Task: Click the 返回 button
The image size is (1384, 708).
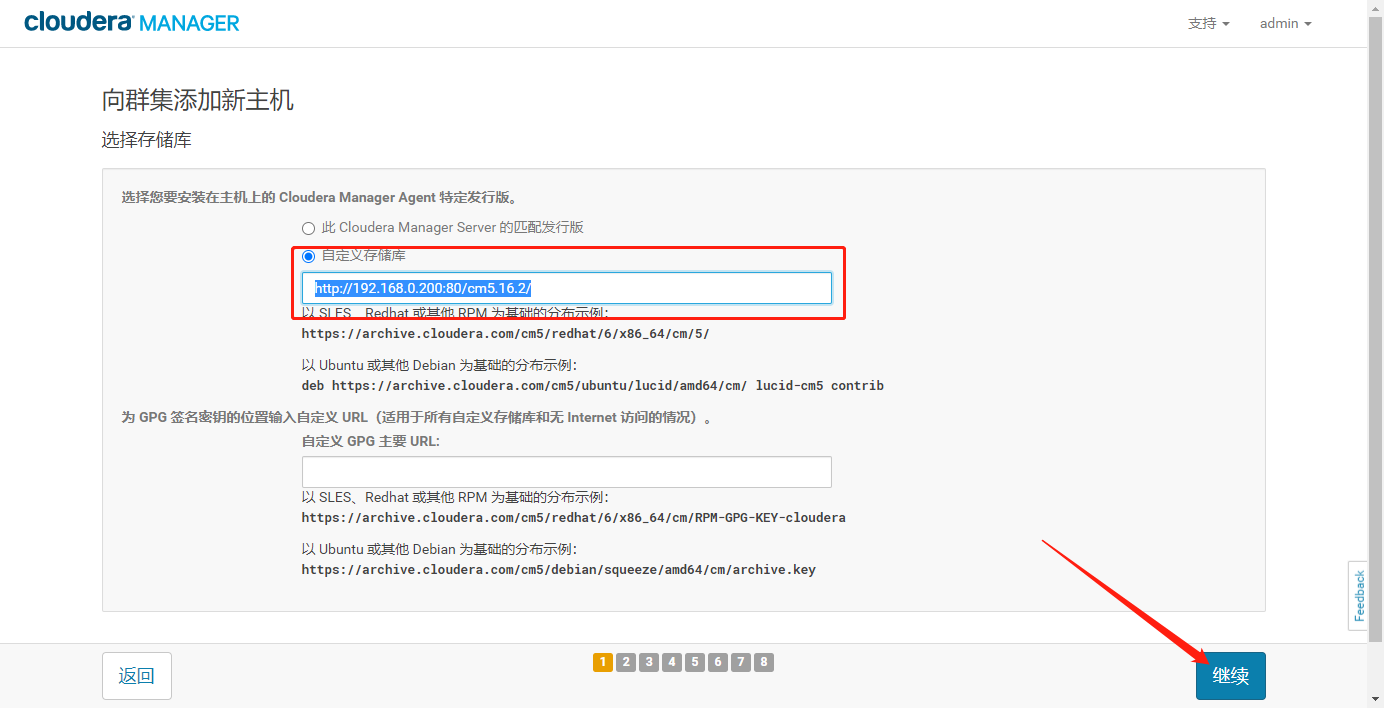Action: pos(136,676)
